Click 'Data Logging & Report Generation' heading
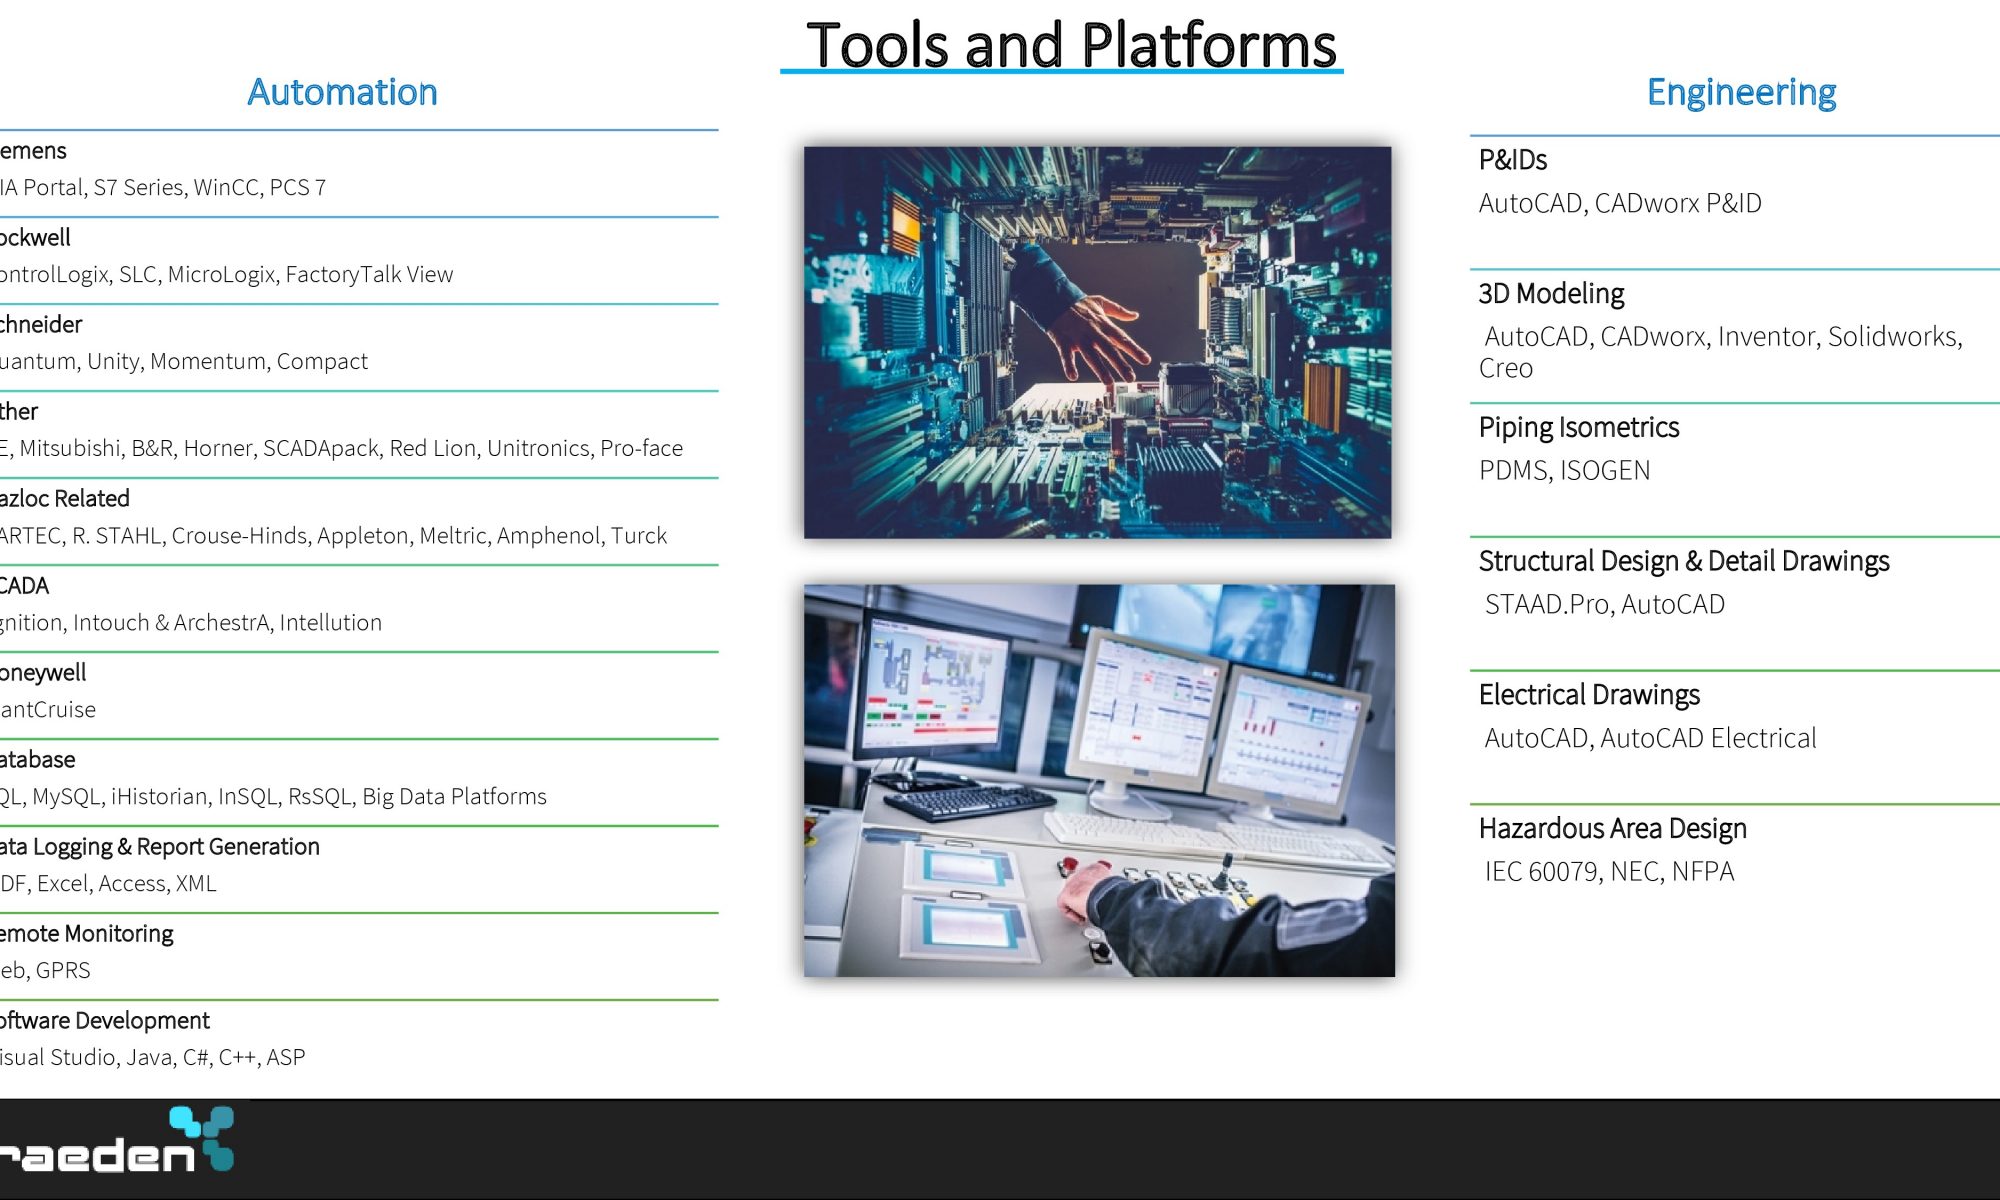Screen dimensions: 2000x1200 pyautogui.click(x=160, y=847)
